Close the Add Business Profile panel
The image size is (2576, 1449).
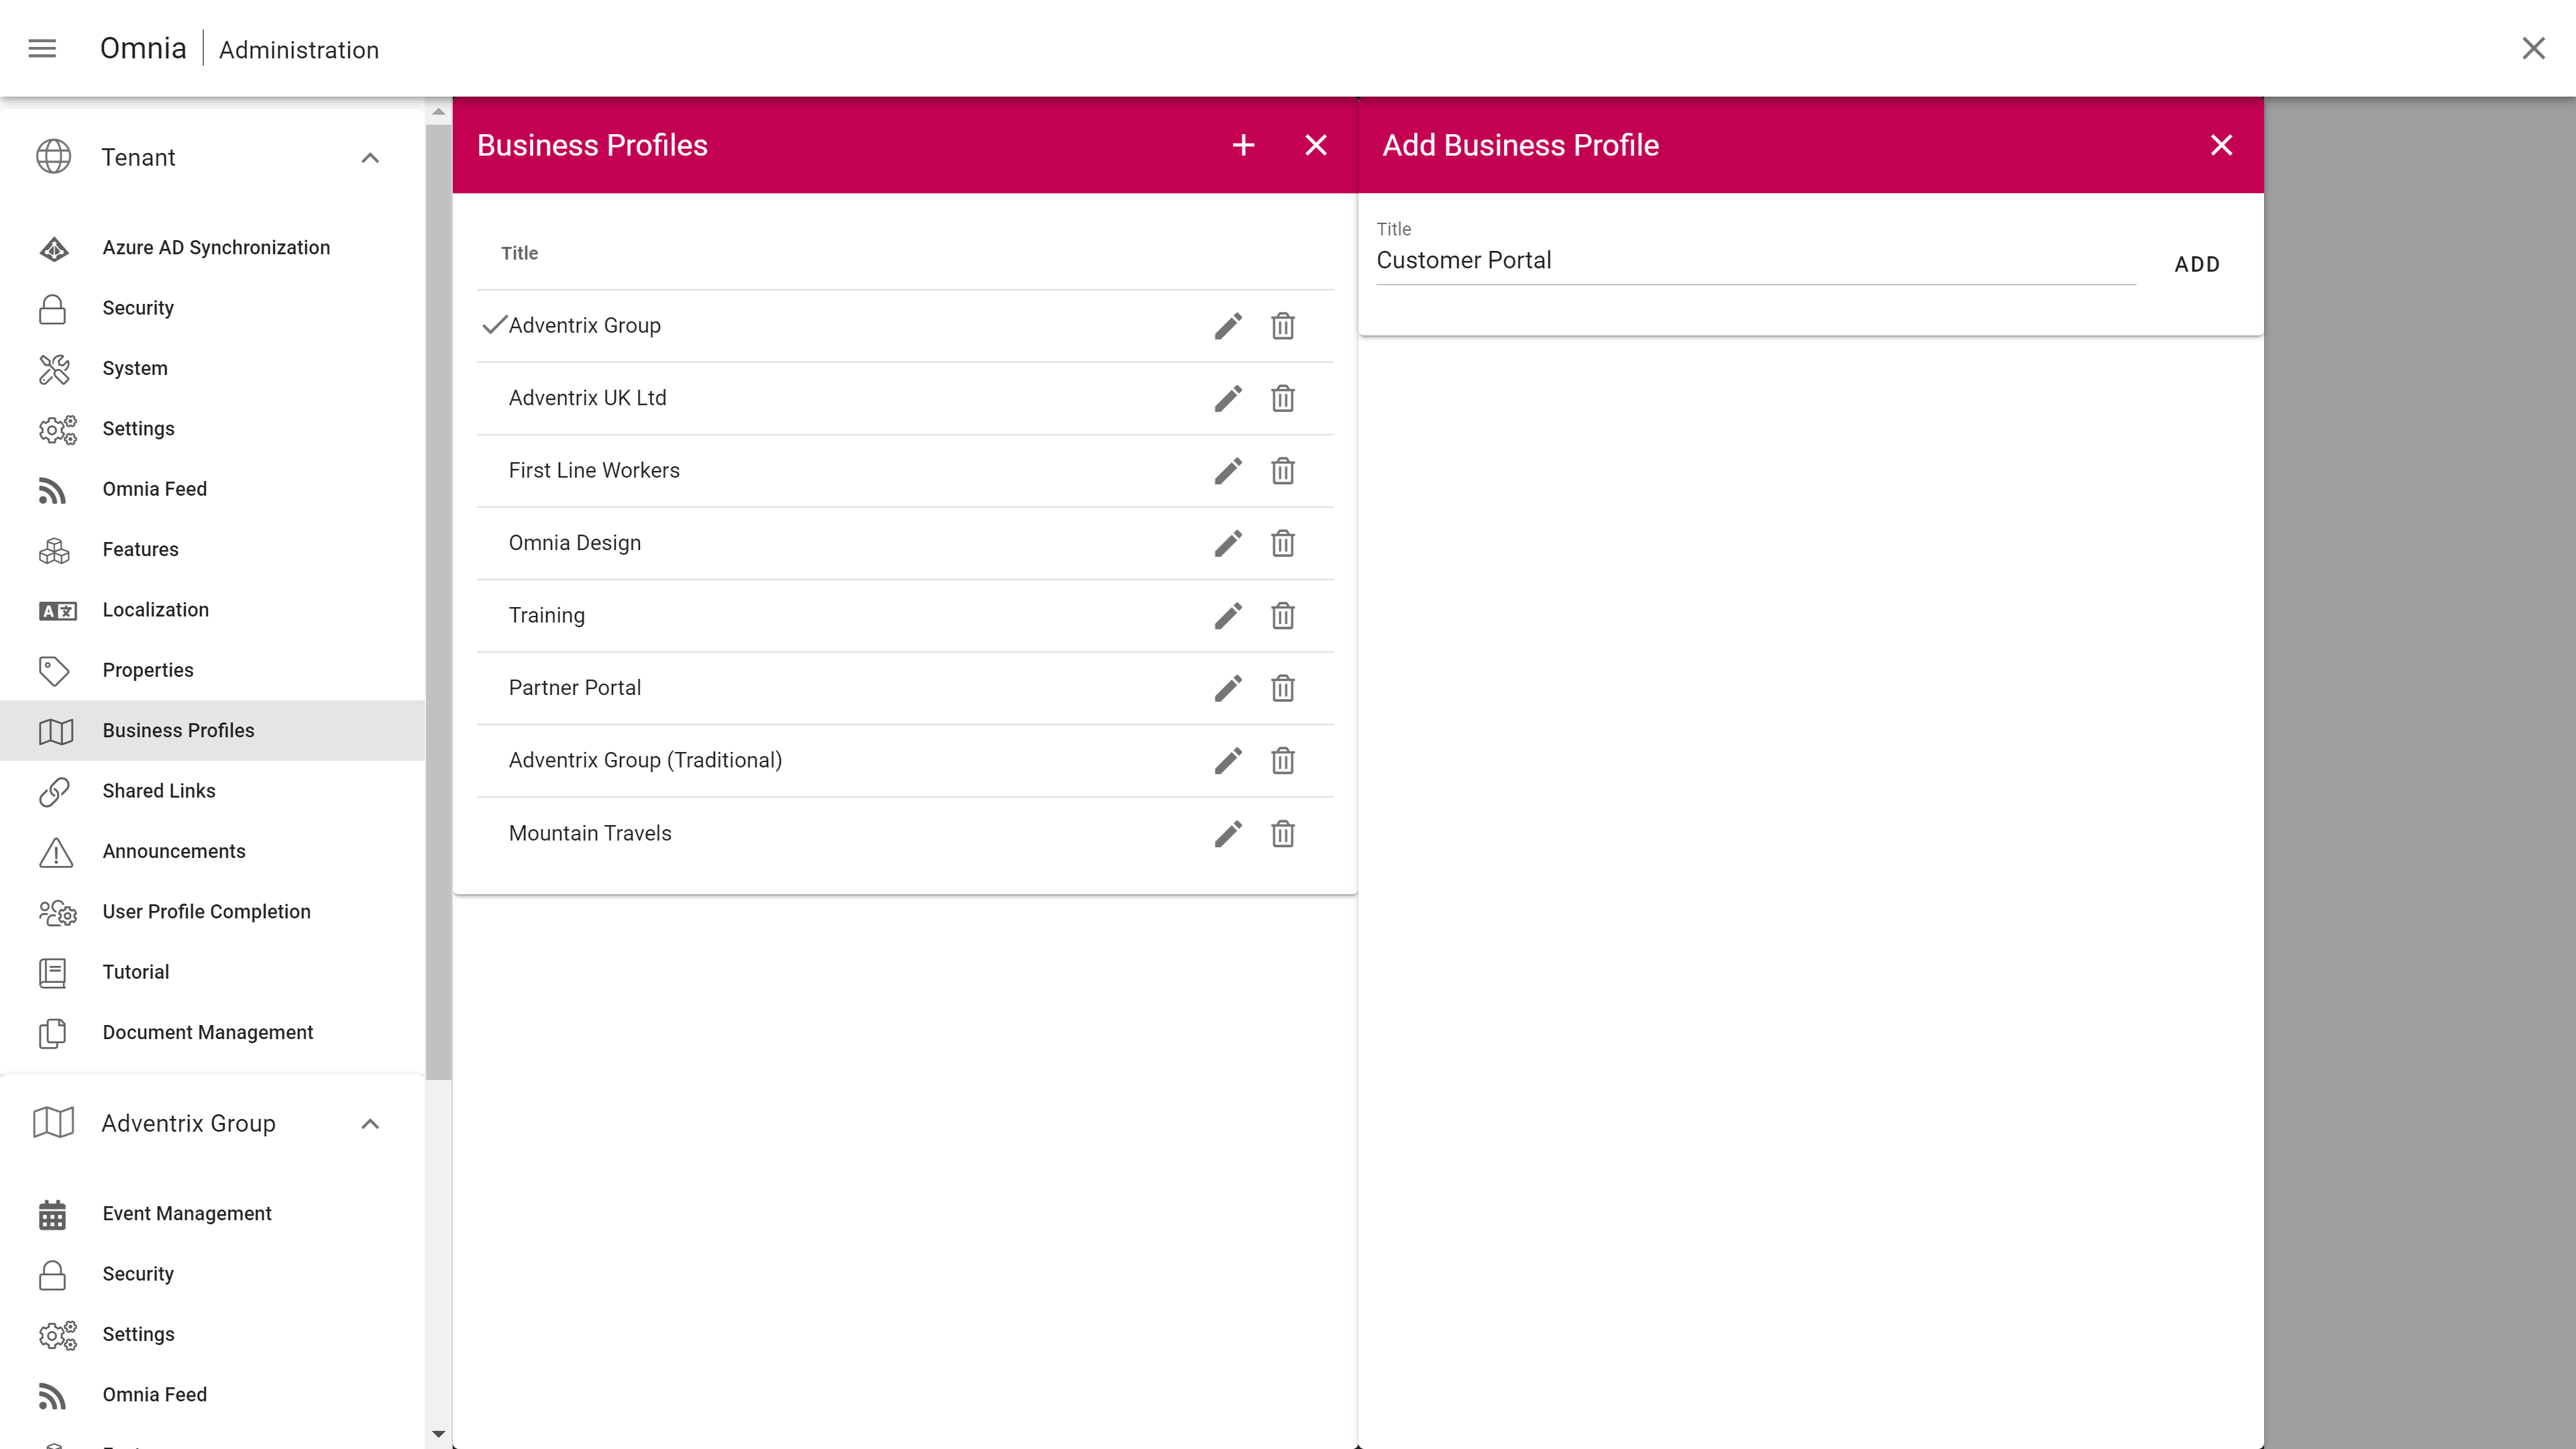(2221, 145)
